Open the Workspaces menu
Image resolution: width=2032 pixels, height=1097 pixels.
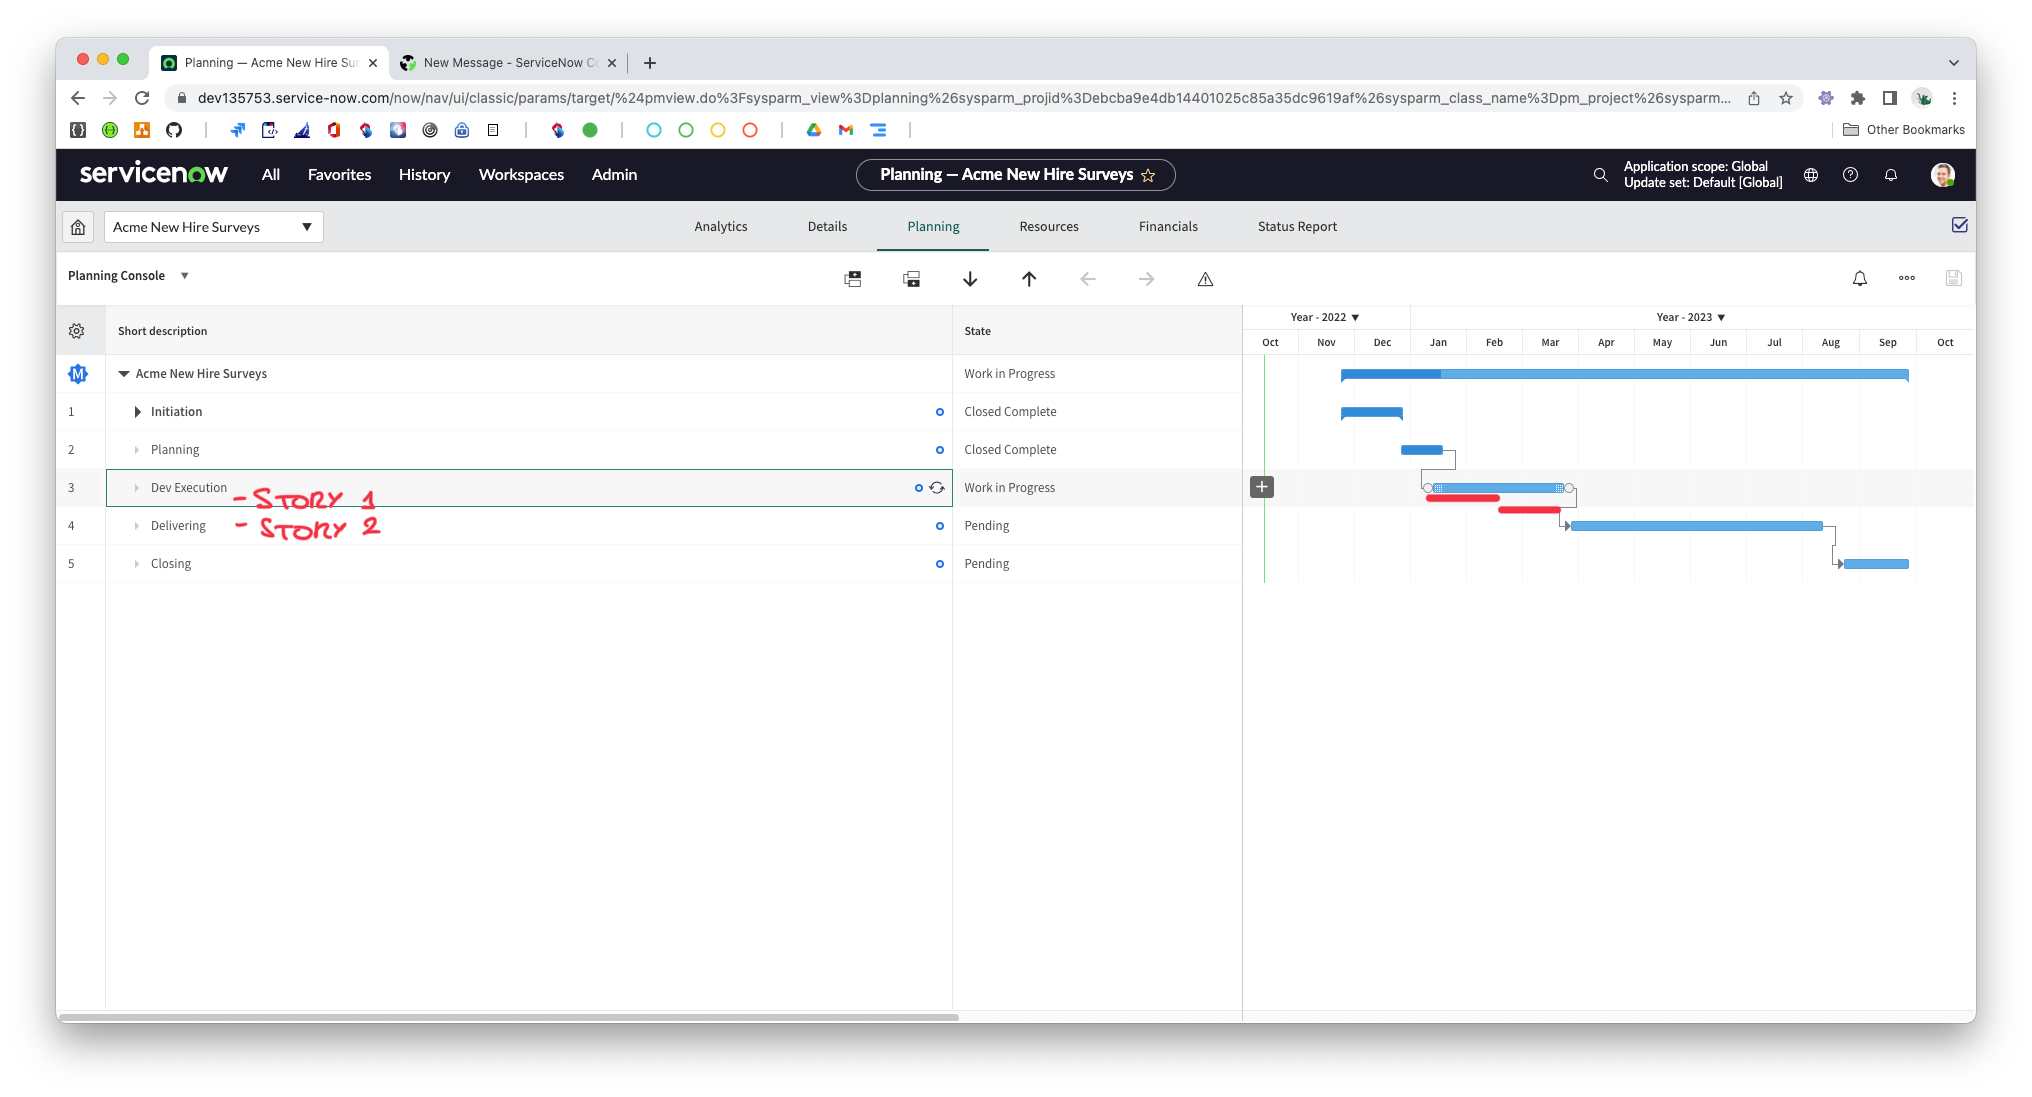pyautogui.click(x=521, y=175)
